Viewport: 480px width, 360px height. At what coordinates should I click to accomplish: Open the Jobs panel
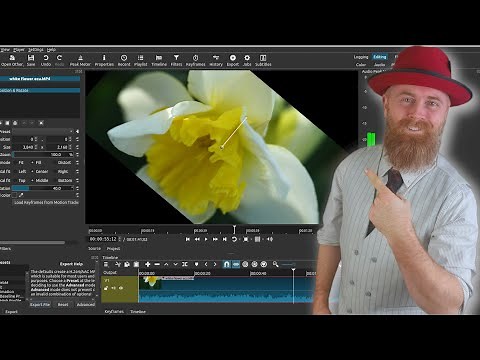[x=247, y=60]
